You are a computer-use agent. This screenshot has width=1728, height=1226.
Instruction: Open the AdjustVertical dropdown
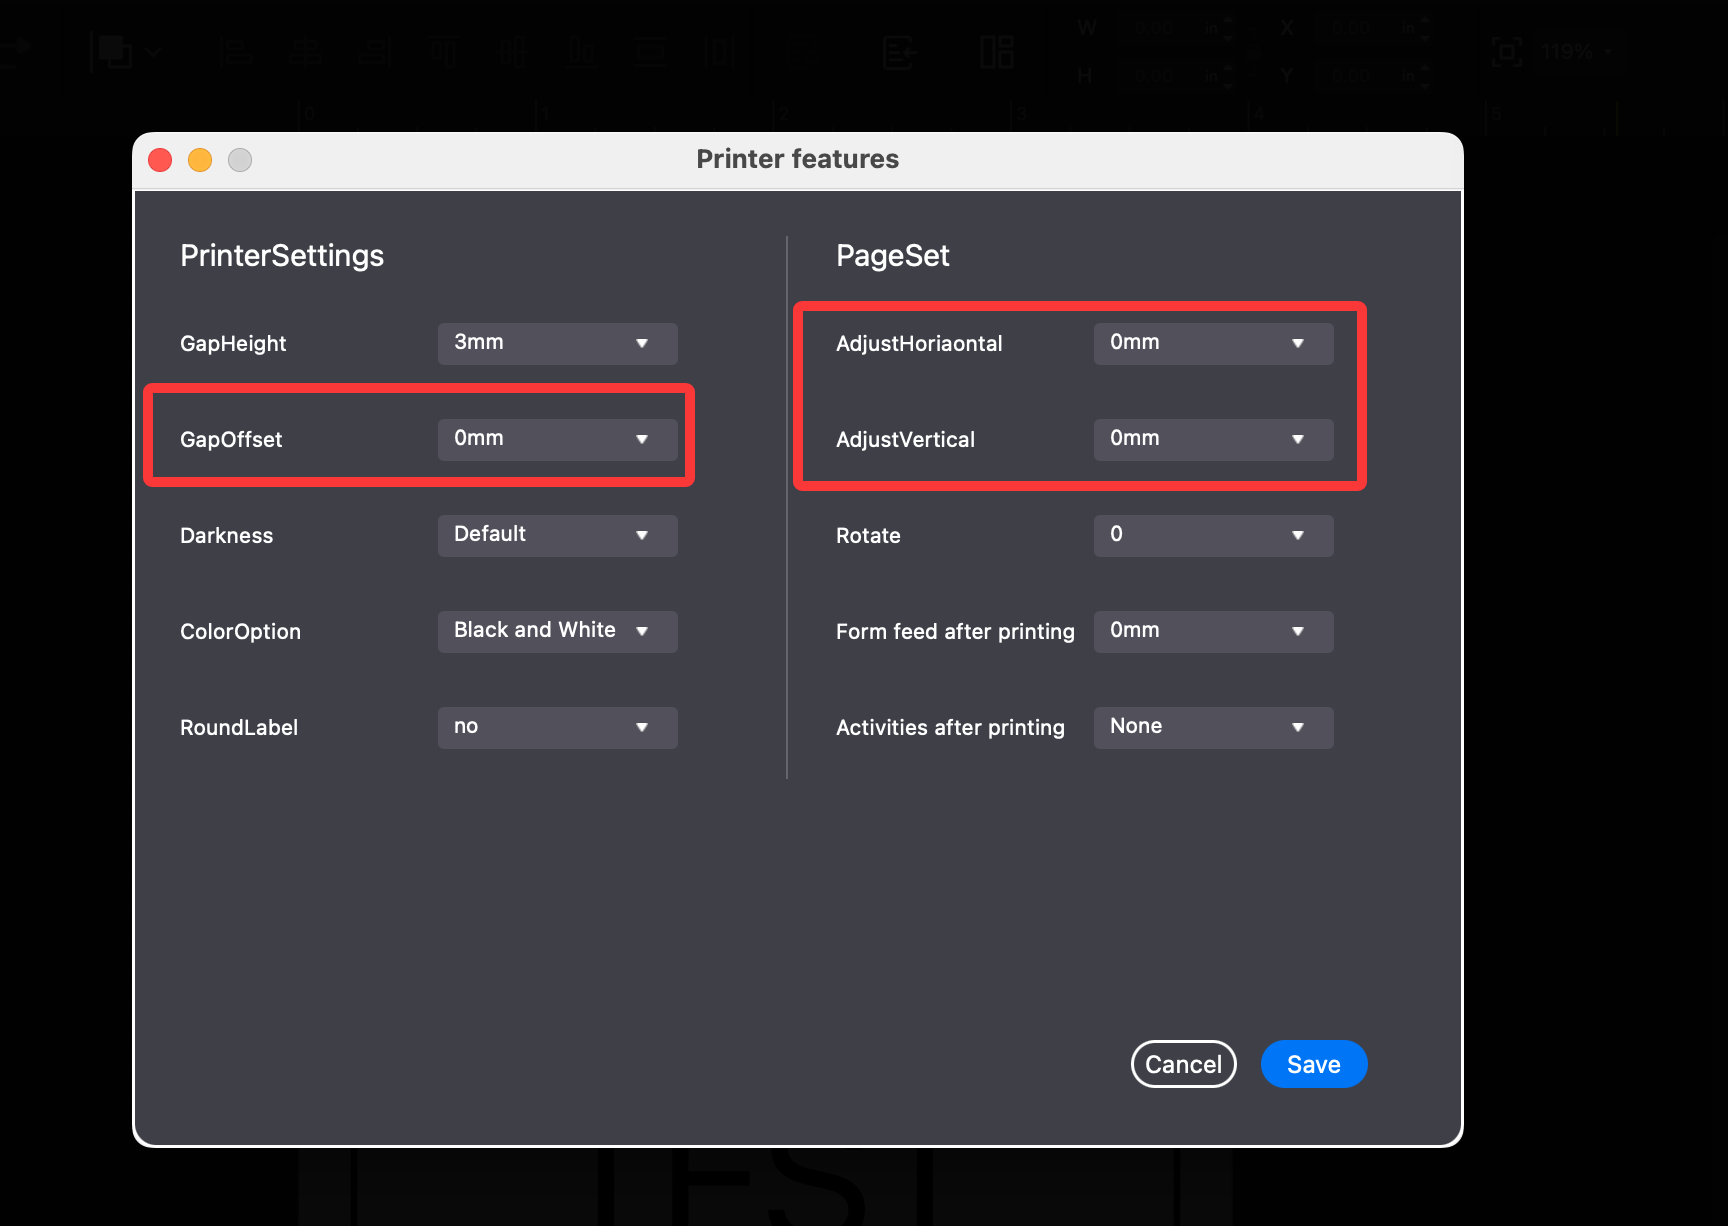click(1213, 439)
